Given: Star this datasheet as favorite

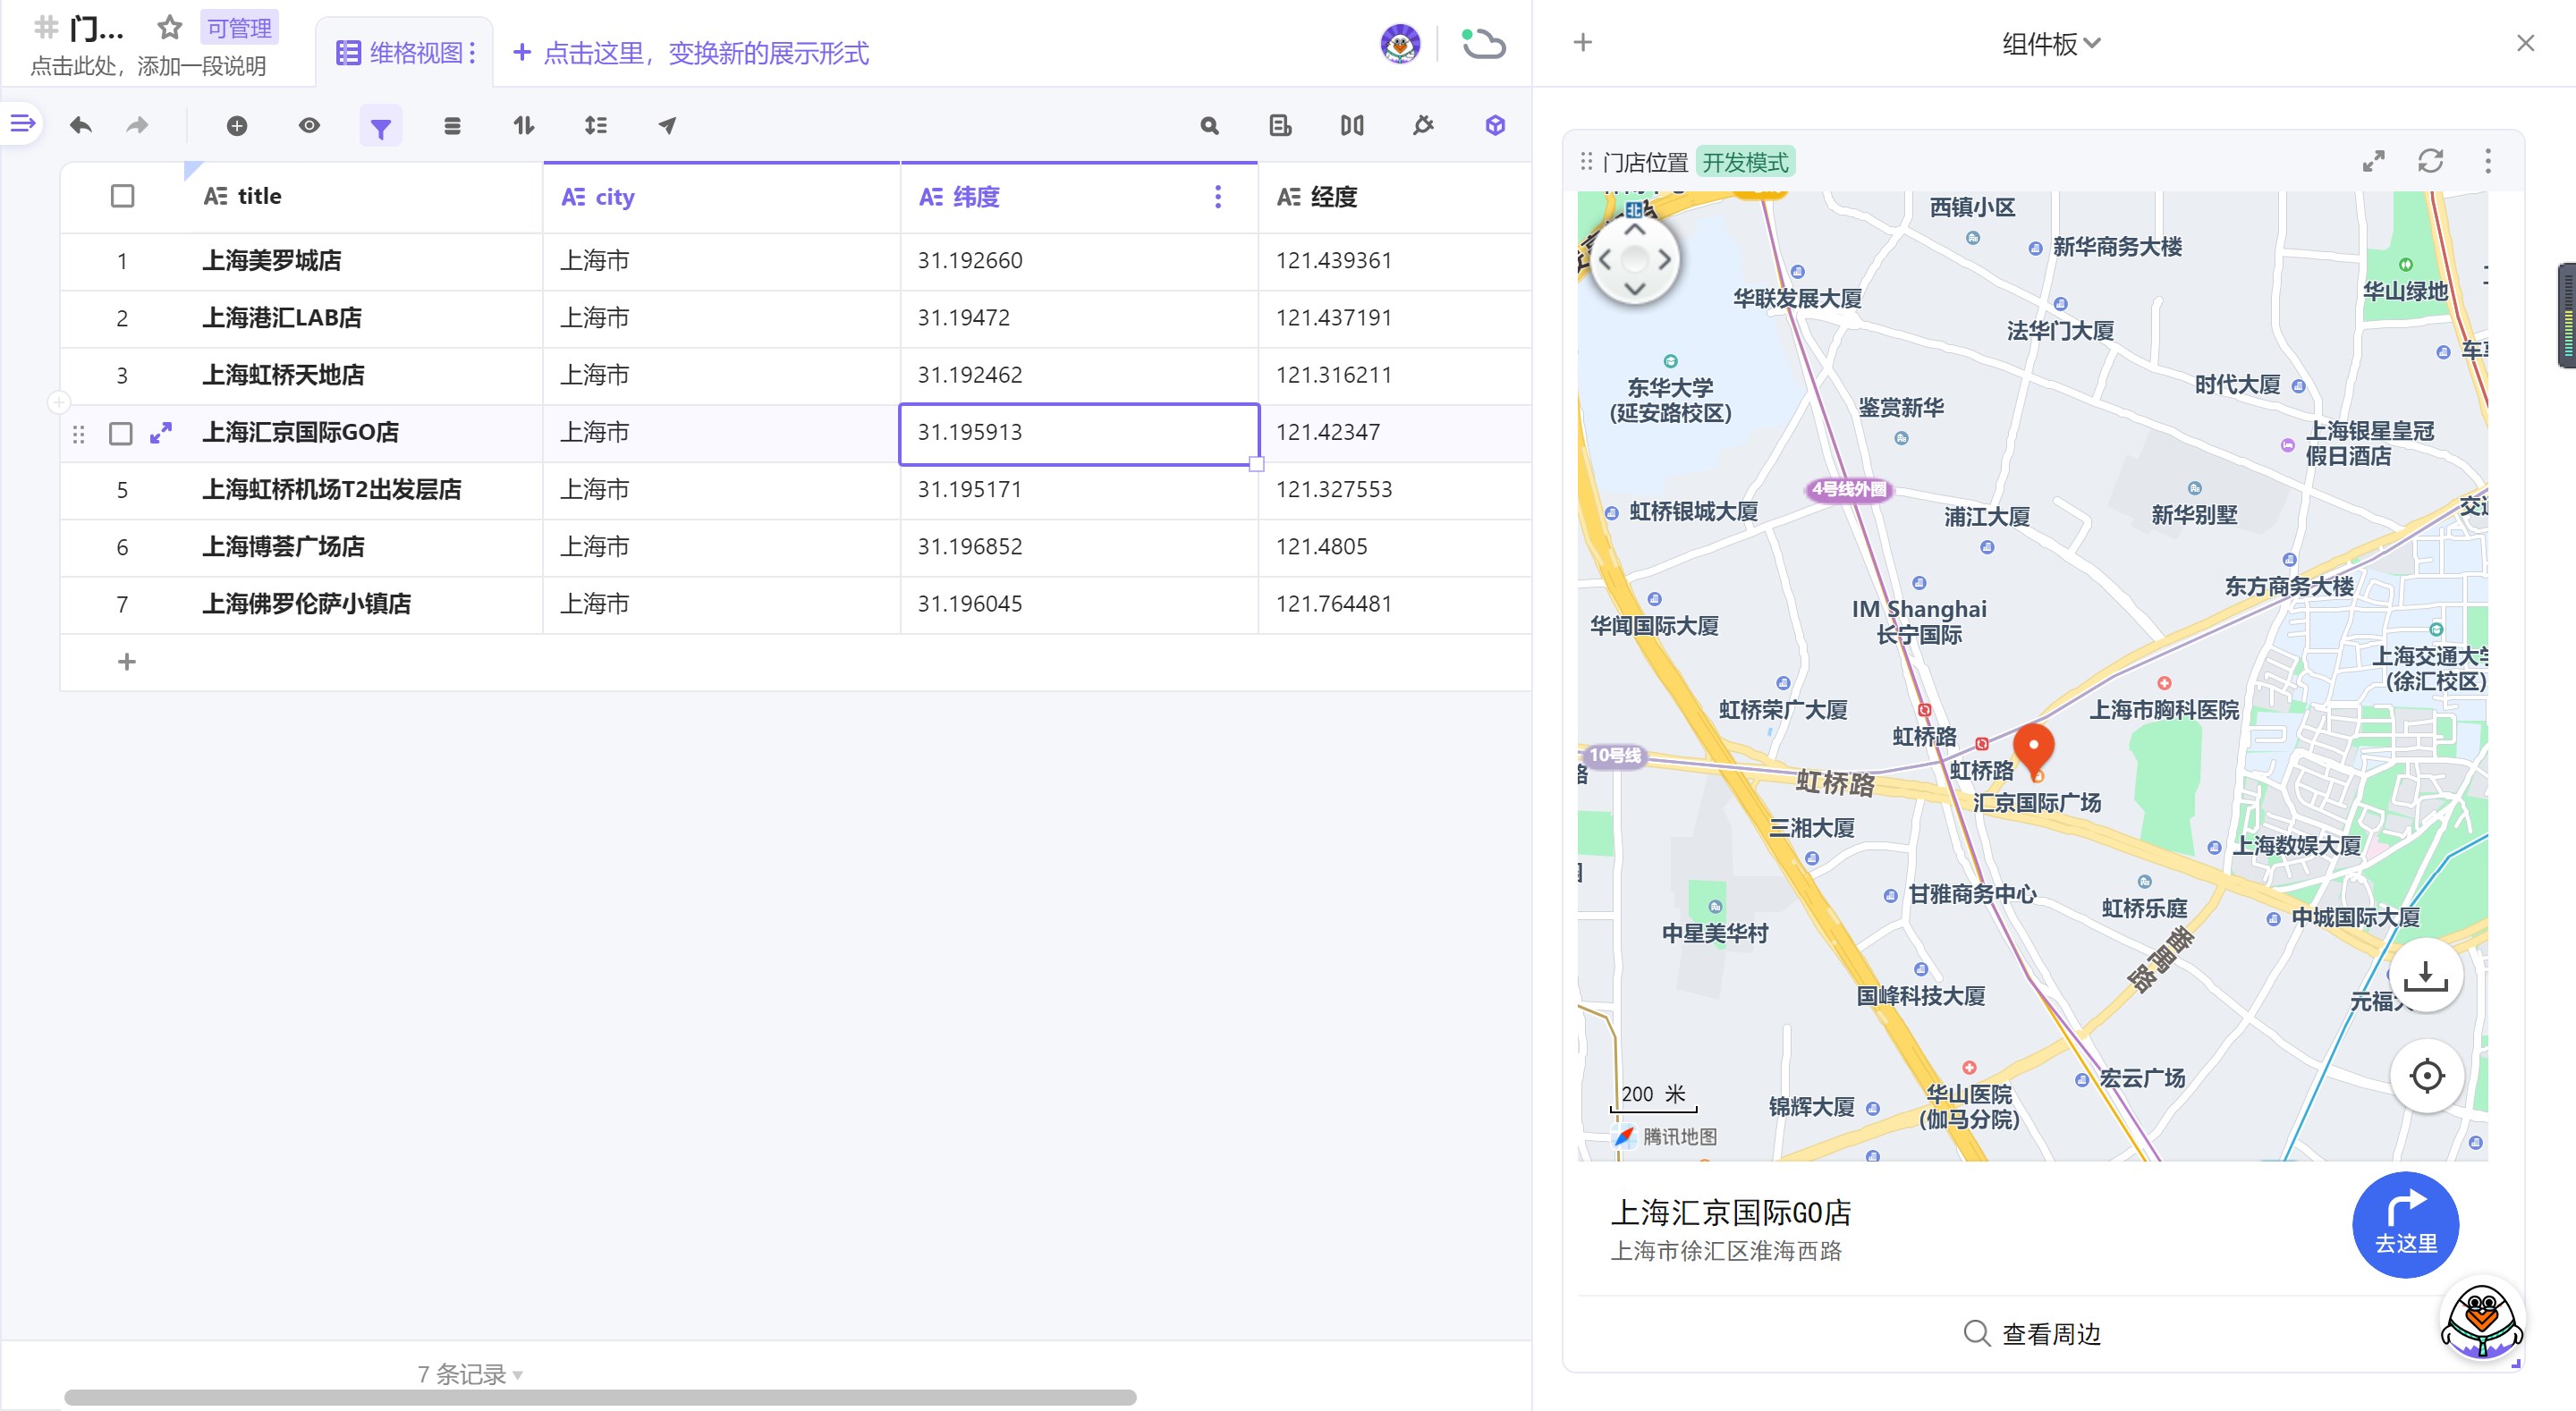Looking at the screenshot, I should pos(170,28).
